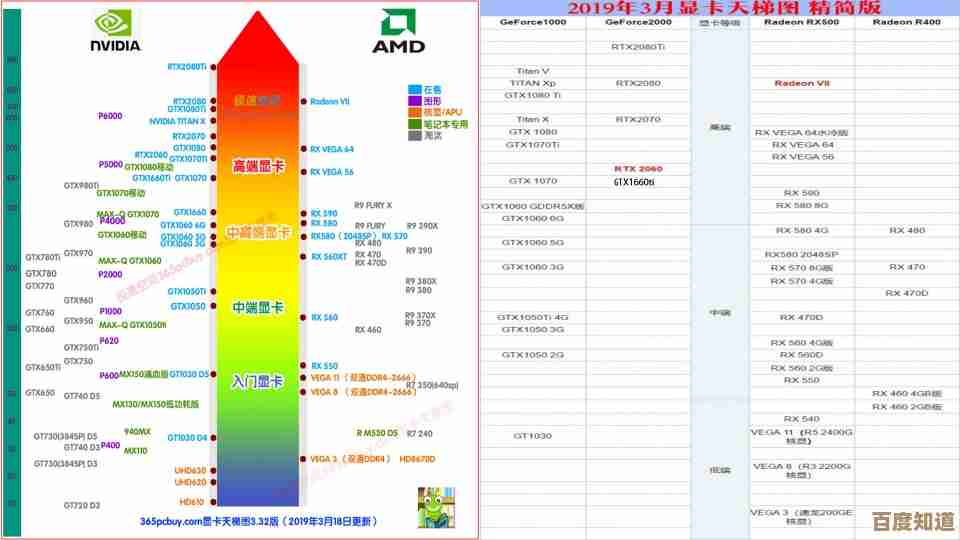
Task: Select RX 460 4GB版 in R400 column
Action: click(907, 393)
